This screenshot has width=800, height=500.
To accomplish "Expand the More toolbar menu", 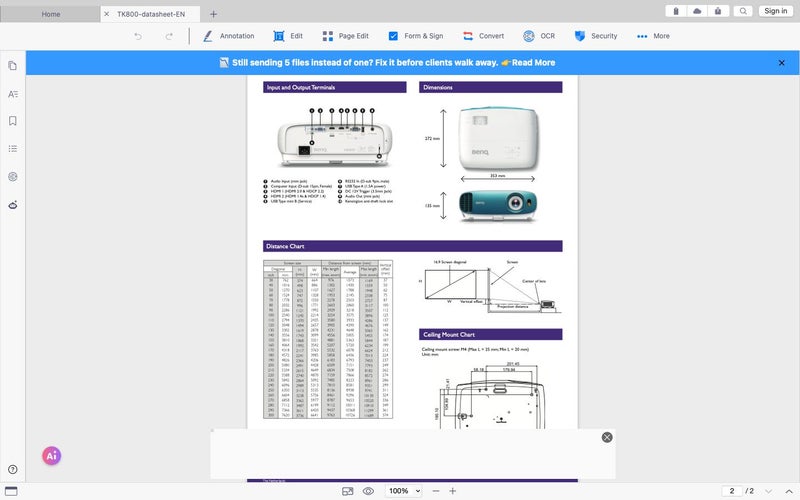I will coord(653,36).
